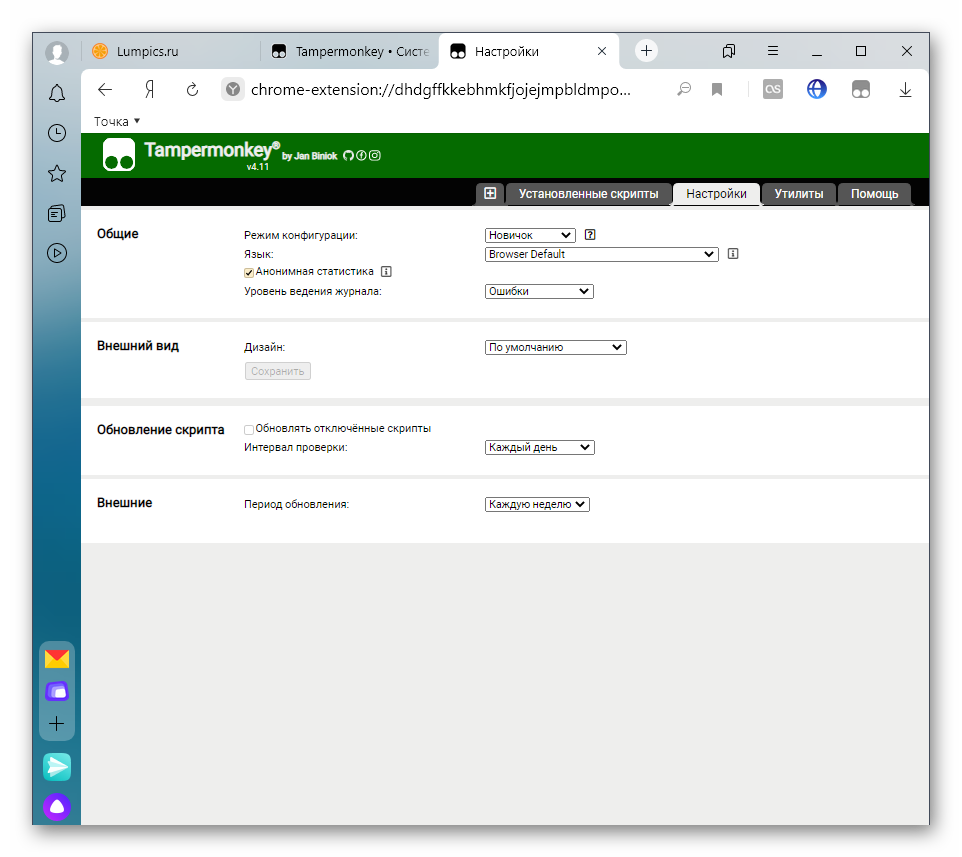962x857 pixels.
Task: Click the bookmark icon in address bar
Action: [717, 90]
